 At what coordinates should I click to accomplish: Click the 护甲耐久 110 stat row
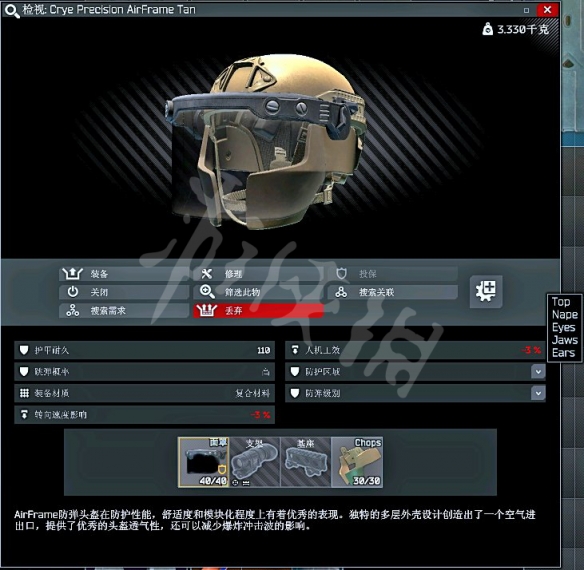pos(145,350)
